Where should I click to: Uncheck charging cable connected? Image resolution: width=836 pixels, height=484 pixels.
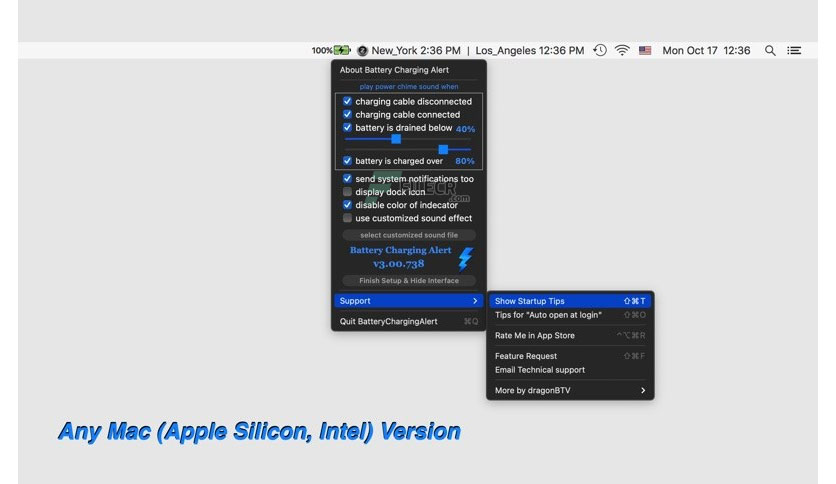coord(347,114)
